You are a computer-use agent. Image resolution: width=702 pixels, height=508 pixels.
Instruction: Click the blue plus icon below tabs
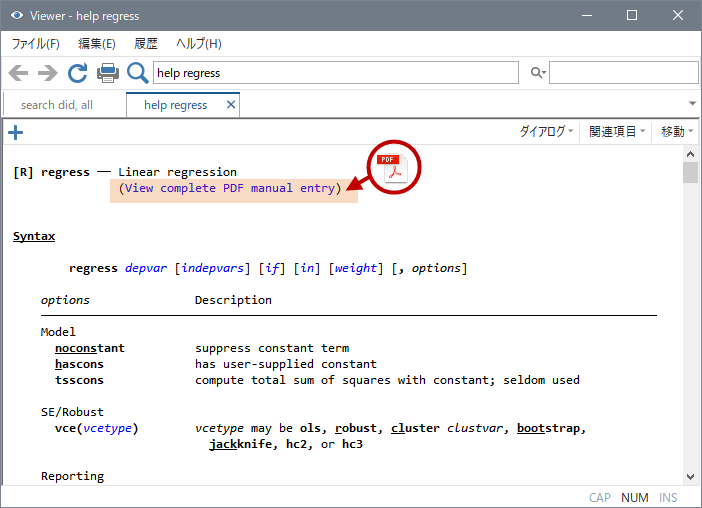tap(16, 132)
